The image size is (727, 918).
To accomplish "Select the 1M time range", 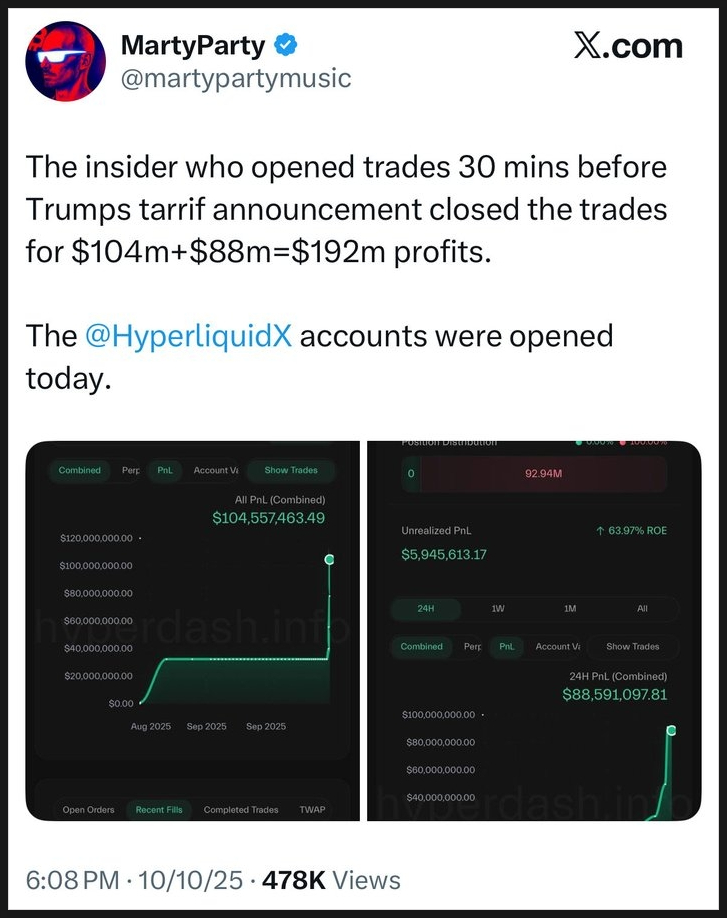I will click(570, 608).
